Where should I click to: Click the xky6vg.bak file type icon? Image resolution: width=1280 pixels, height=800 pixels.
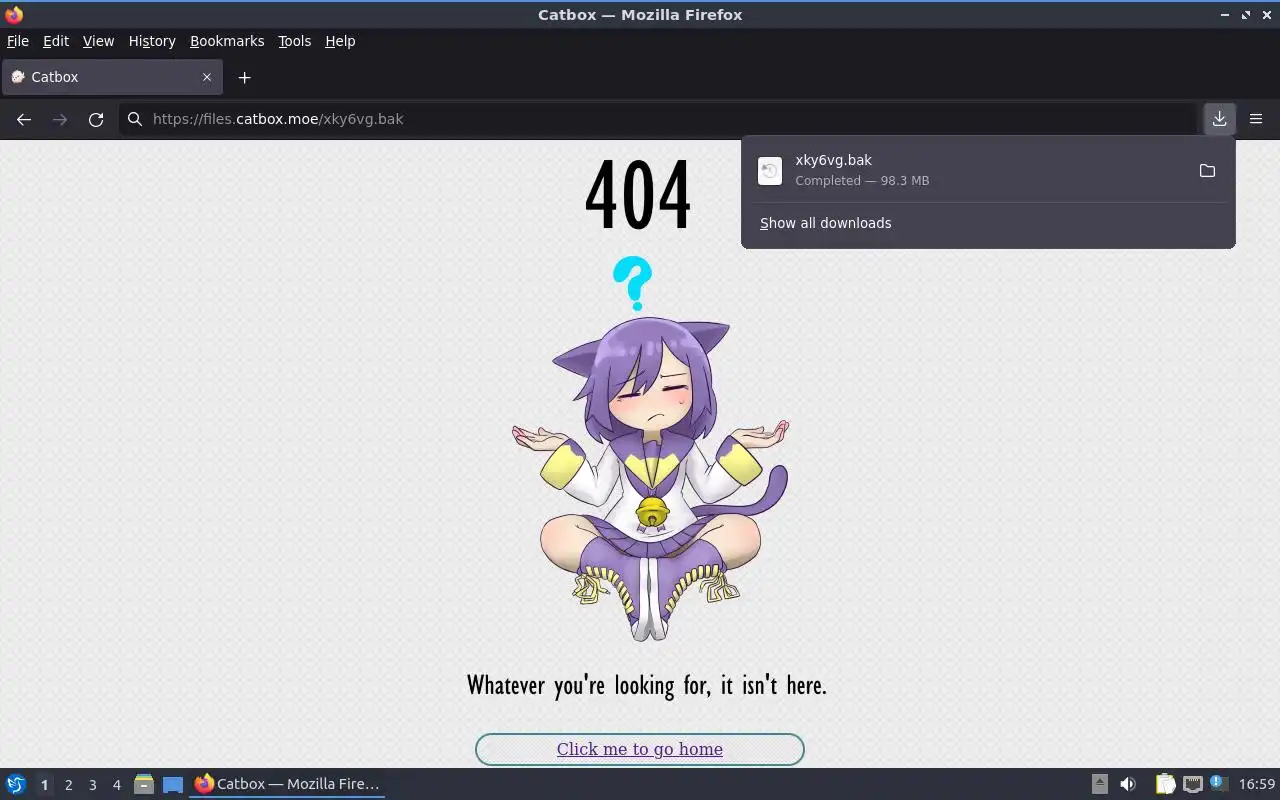769,171
